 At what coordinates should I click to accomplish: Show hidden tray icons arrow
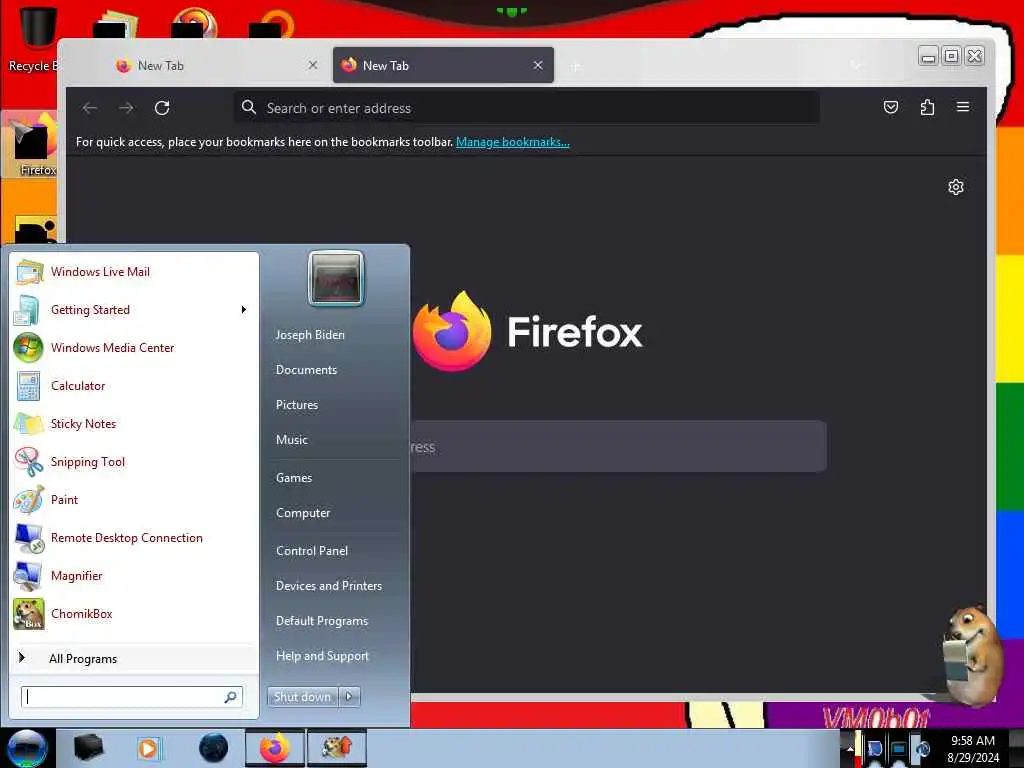850,749
